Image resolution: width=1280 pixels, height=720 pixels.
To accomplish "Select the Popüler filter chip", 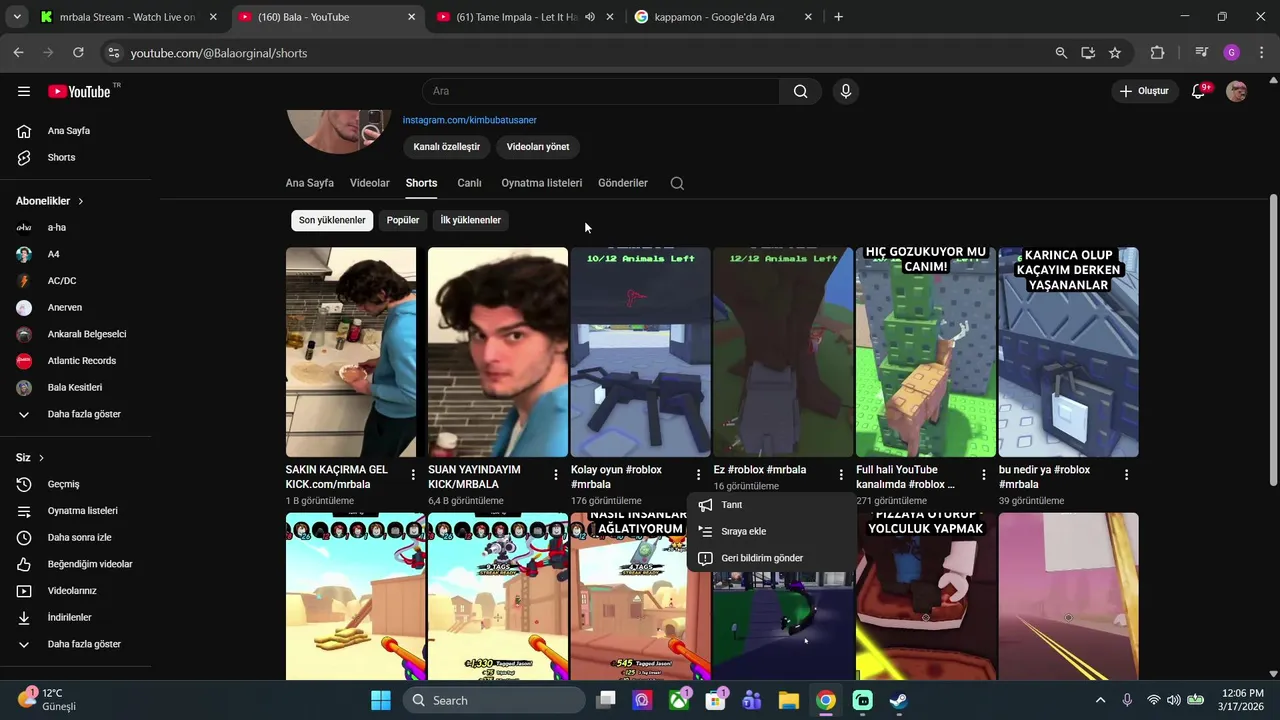I will point(403,220).
